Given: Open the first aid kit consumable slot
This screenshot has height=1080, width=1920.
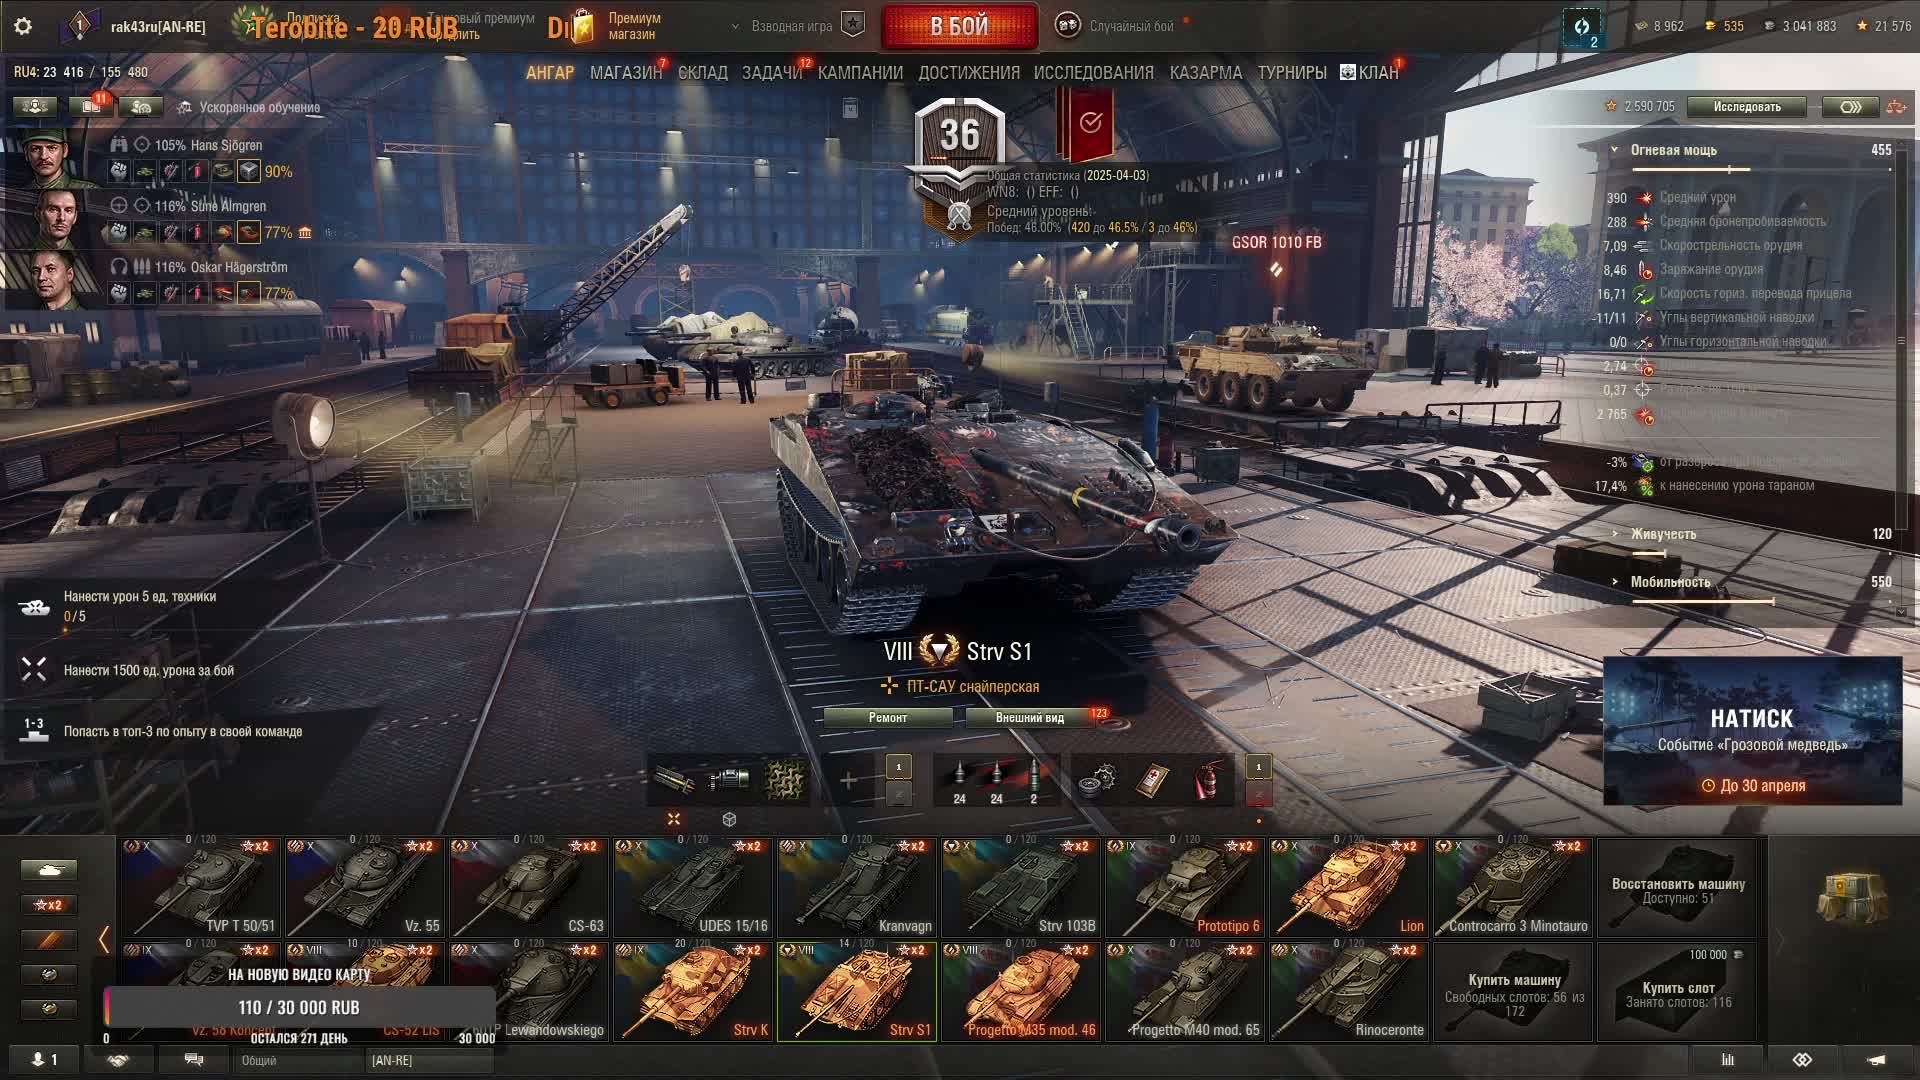Looking at the screenshot, I should pyautogui.click(x=1152, y=781).
